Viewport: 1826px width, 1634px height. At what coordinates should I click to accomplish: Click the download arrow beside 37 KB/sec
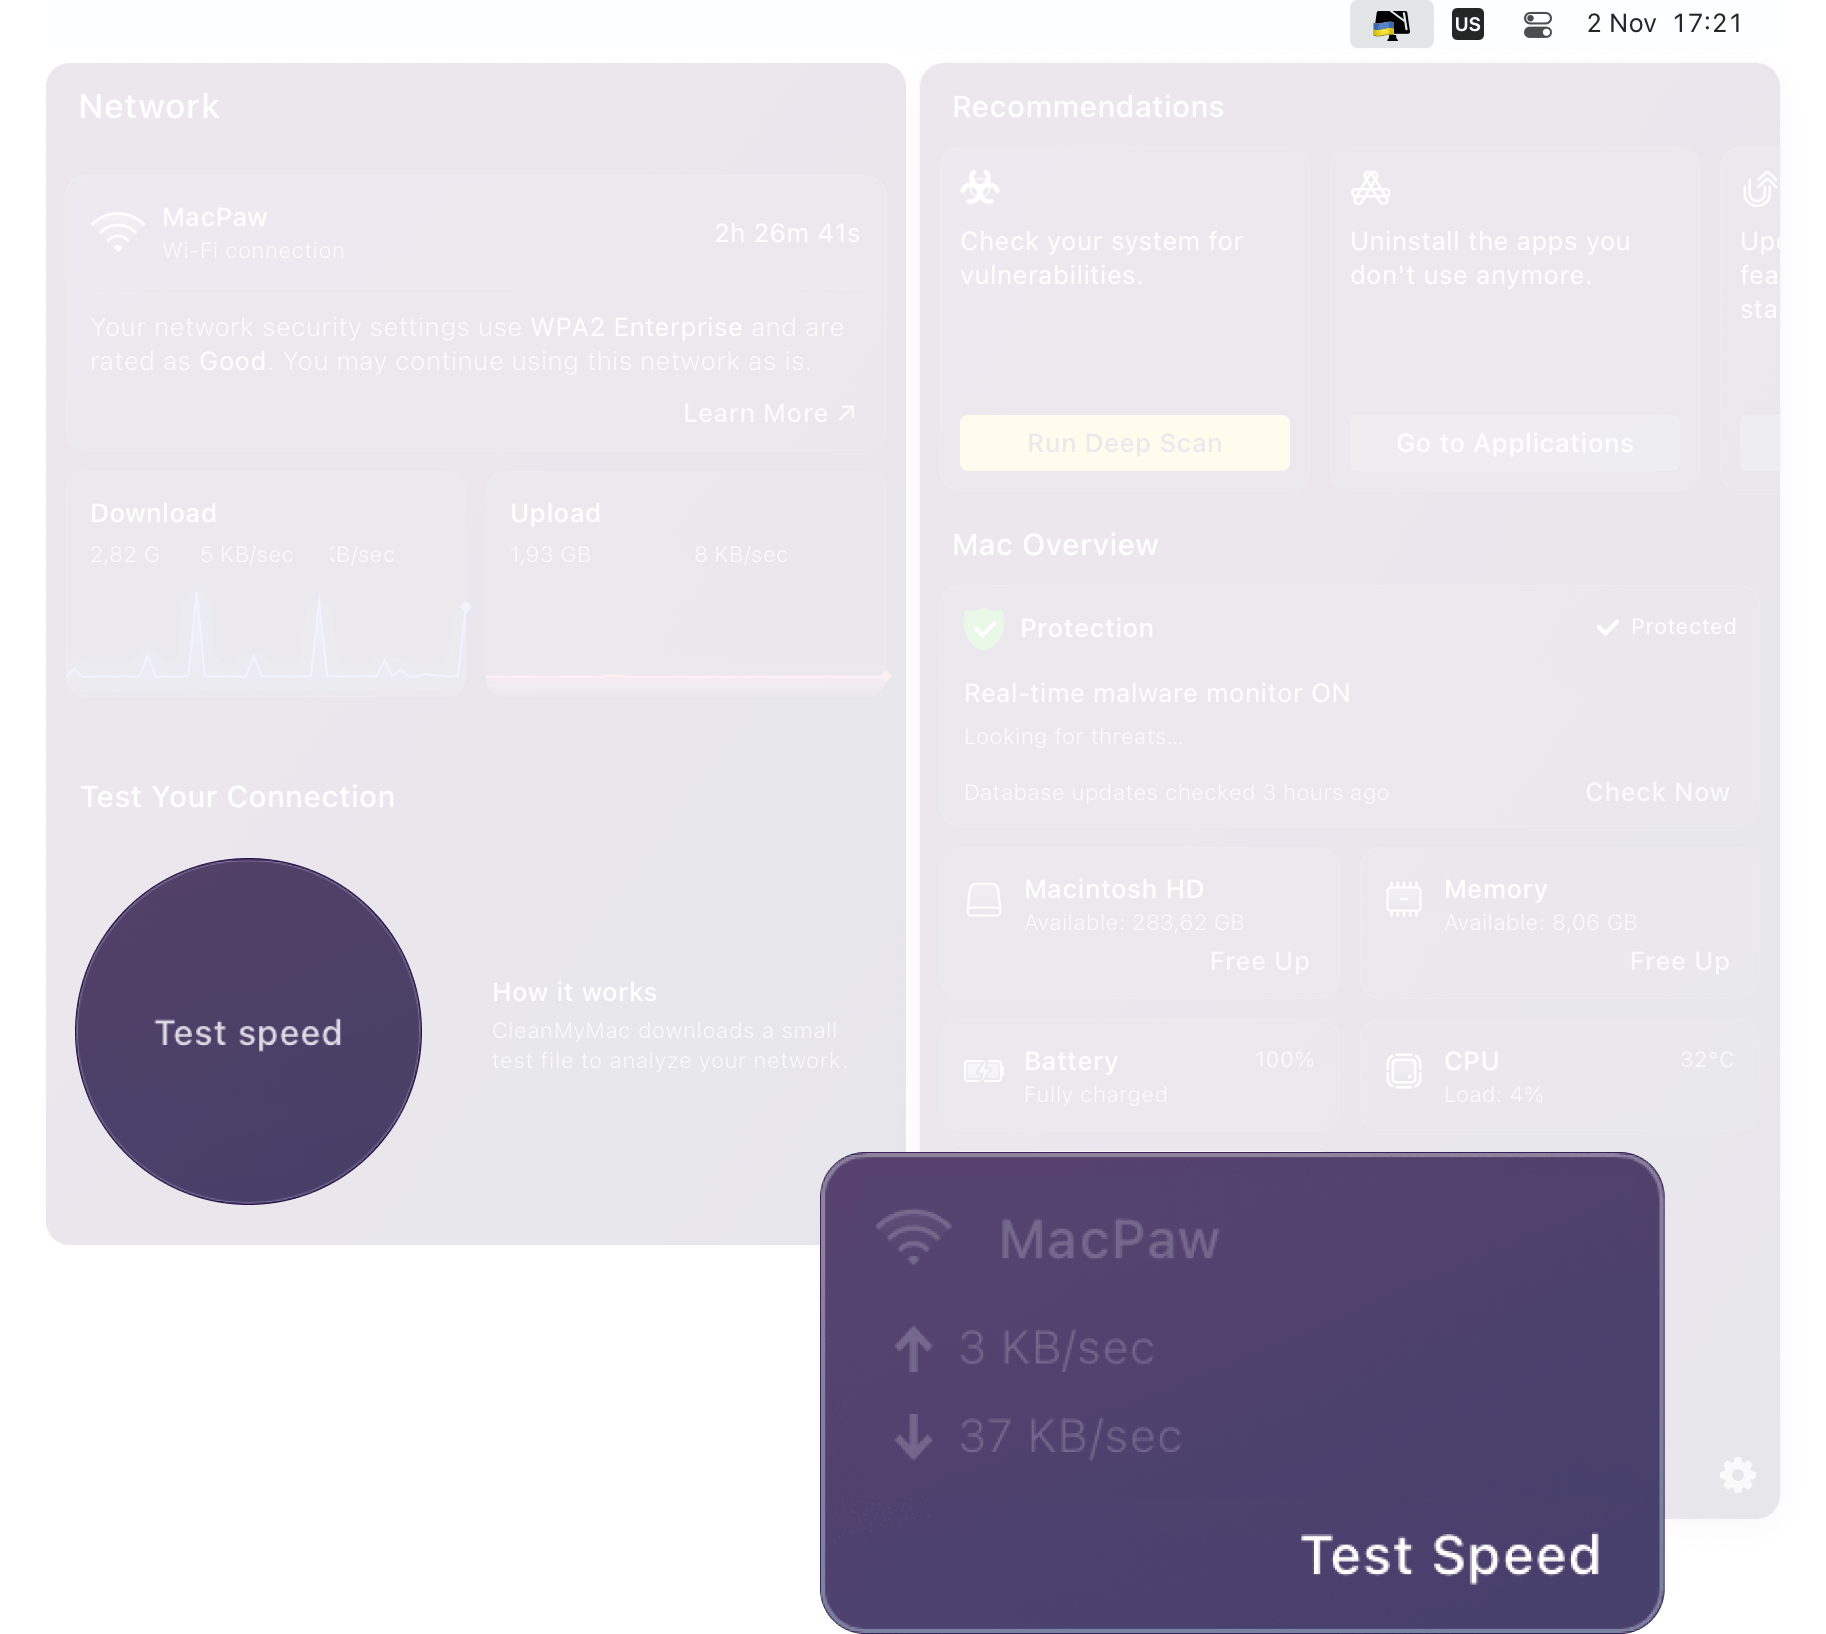[913, 1437]
